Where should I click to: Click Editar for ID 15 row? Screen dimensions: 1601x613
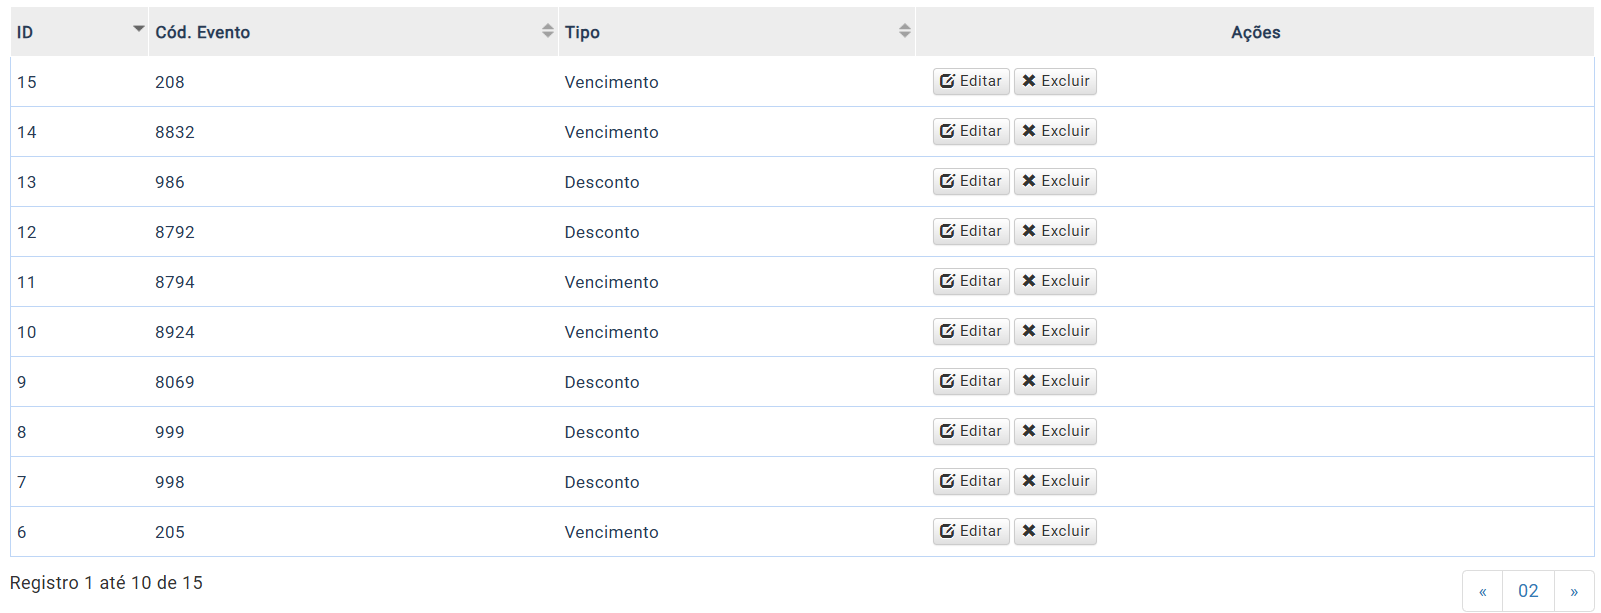971,81
